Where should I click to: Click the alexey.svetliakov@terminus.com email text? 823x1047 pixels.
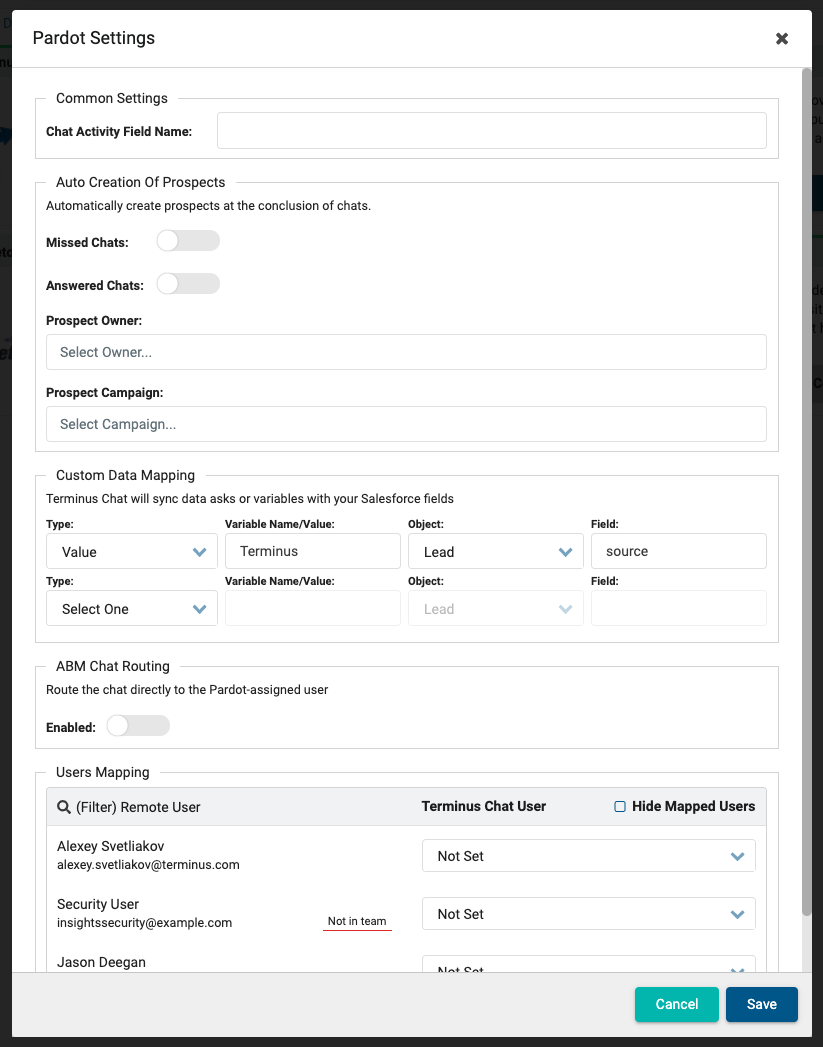pos(148,865)
